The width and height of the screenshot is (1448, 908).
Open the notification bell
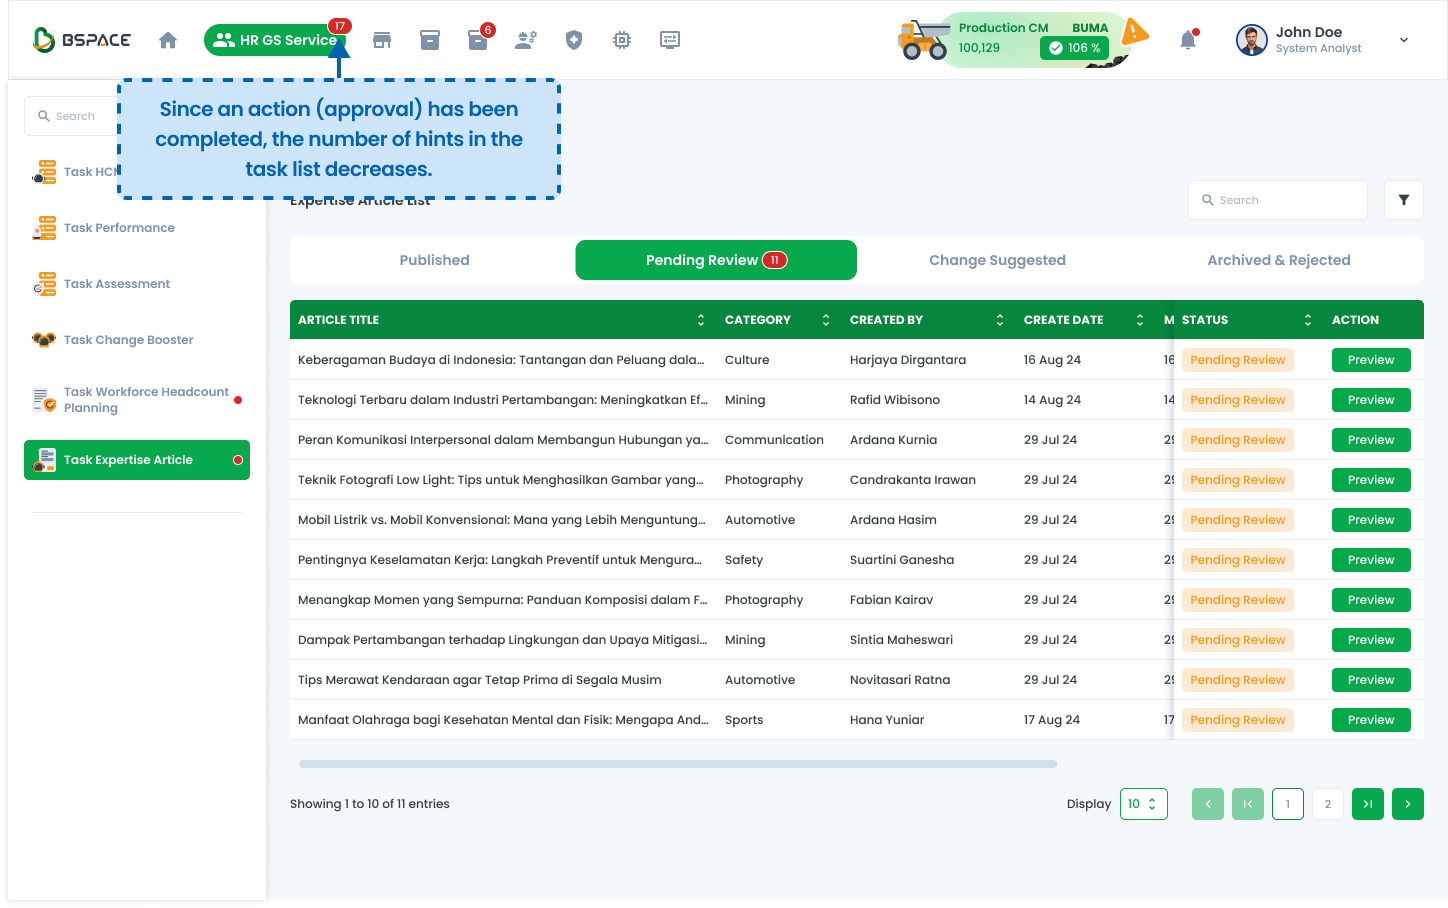pos(1188,40)
